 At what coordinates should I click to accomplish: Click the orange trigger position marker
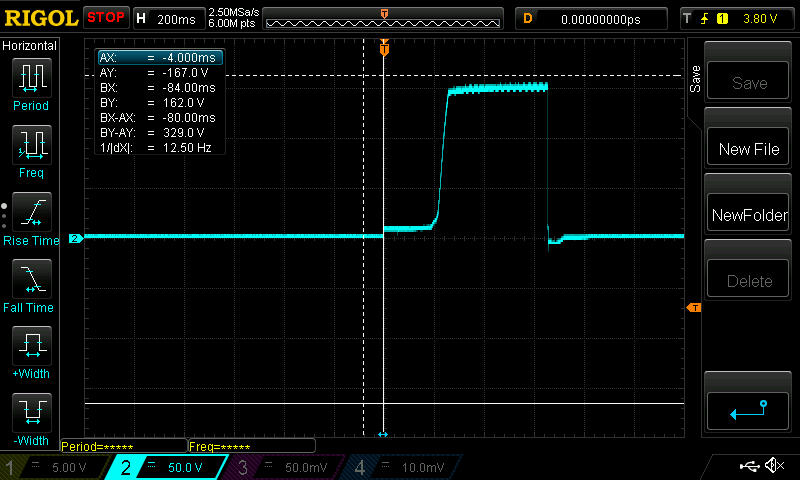(383, 48)
